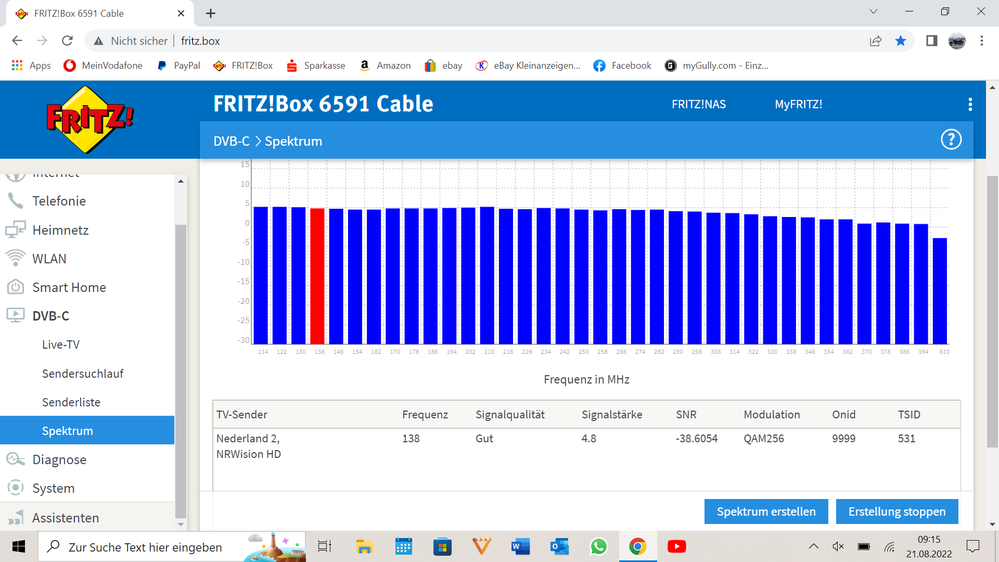Open the help question mark icon

[x=951, y=140]
